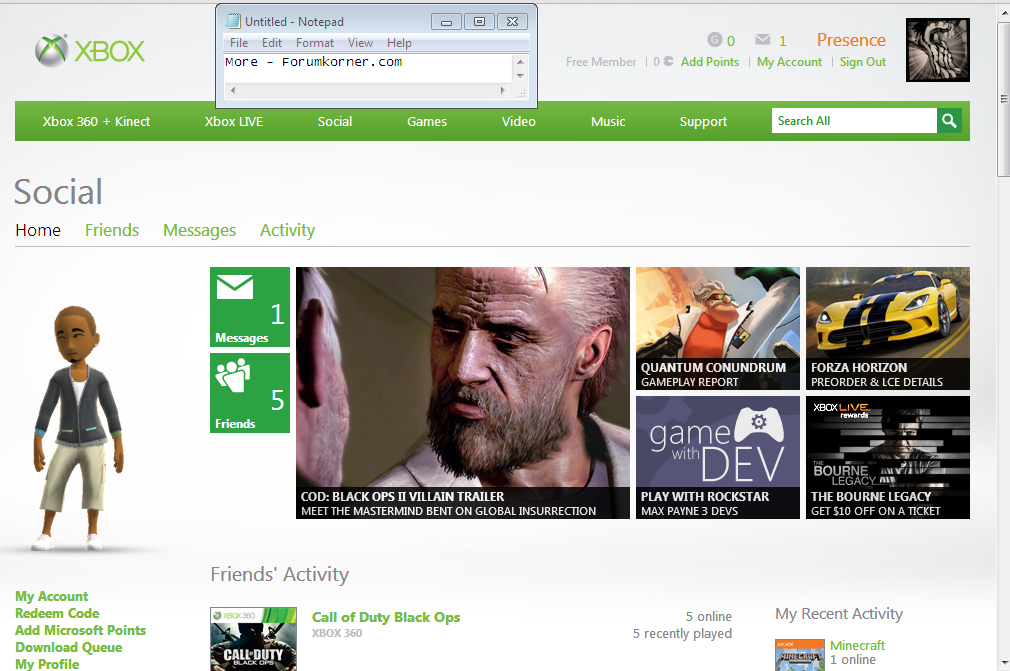Click Call of Duty Black Ops box art
This screenshot has height=671, width=1010.
tap(253, 639)
